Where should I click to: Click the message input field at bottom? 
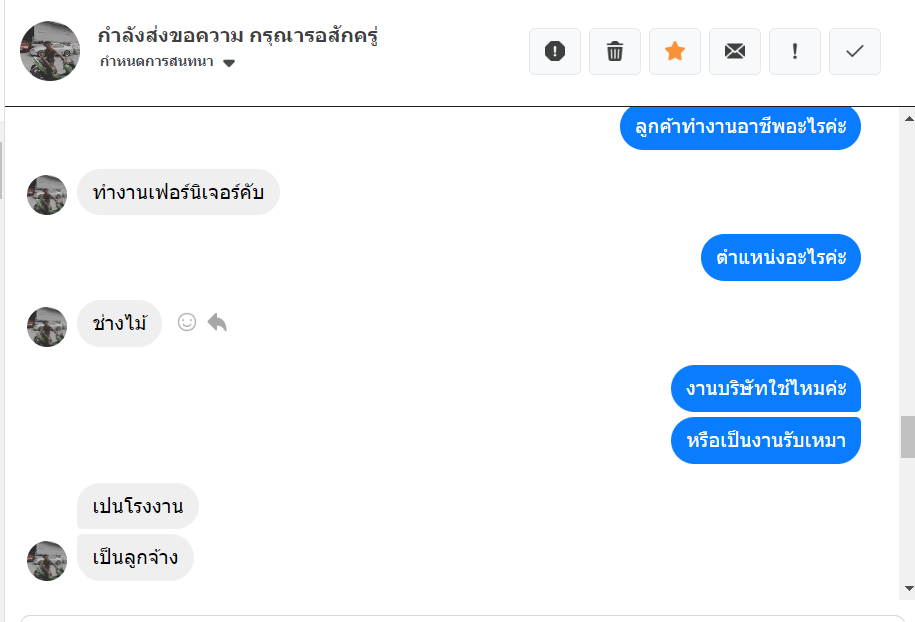tap(460, 617)
